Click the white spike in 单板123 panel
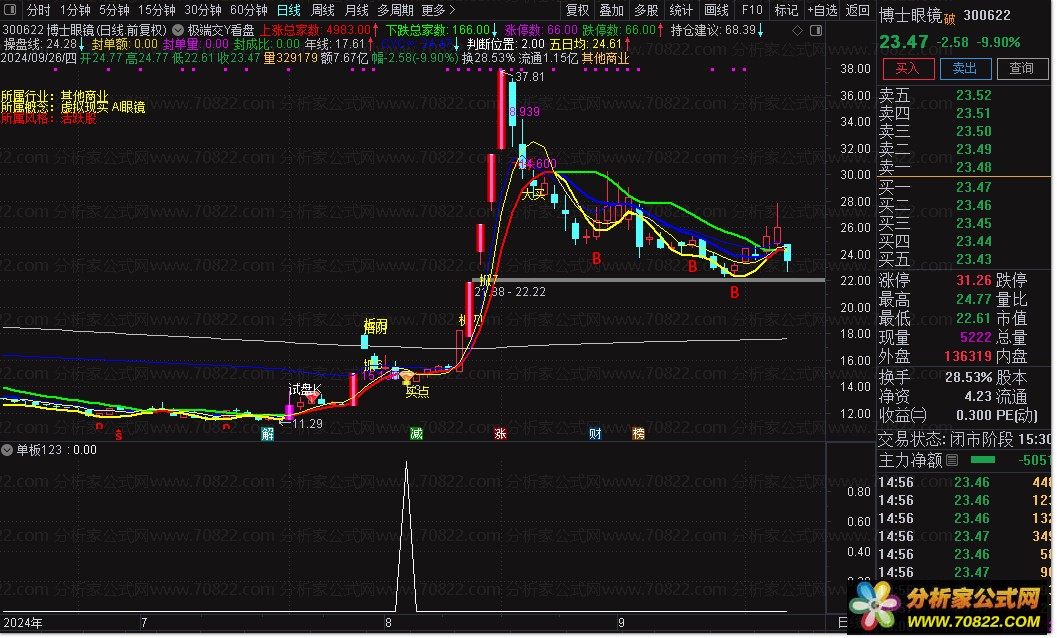This screenshot has height=638, width=1057. (406, 536)
